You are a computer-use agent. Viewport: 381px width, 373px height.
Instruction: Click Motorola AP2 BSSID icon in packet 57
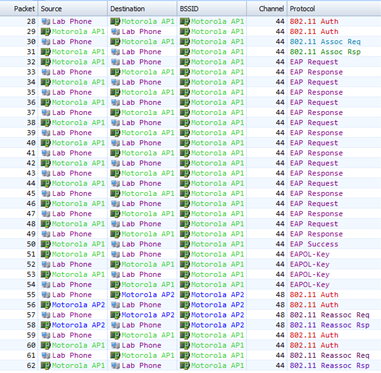[185, 315]
